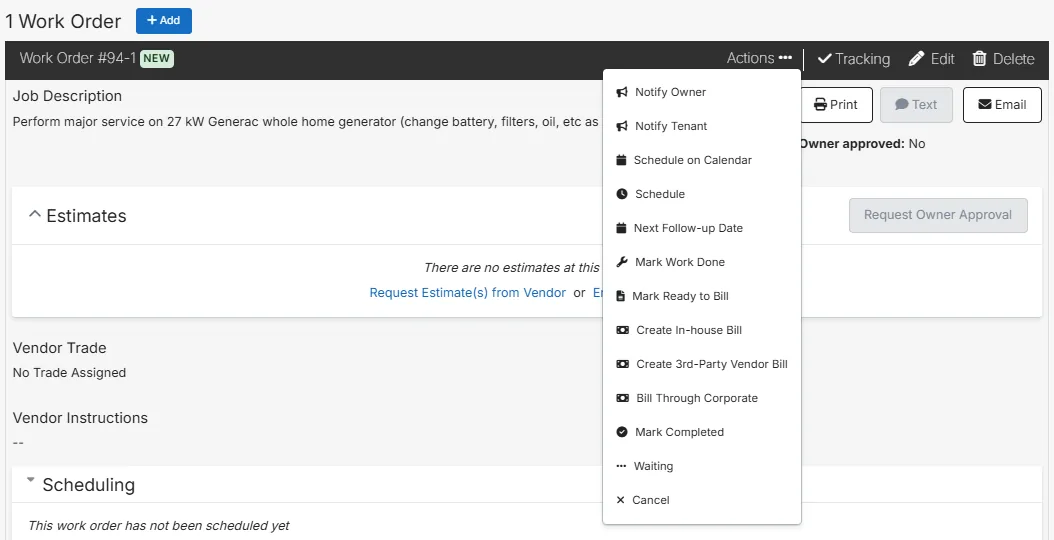
Task: Click the generator job description text
Action: point(306,122)
